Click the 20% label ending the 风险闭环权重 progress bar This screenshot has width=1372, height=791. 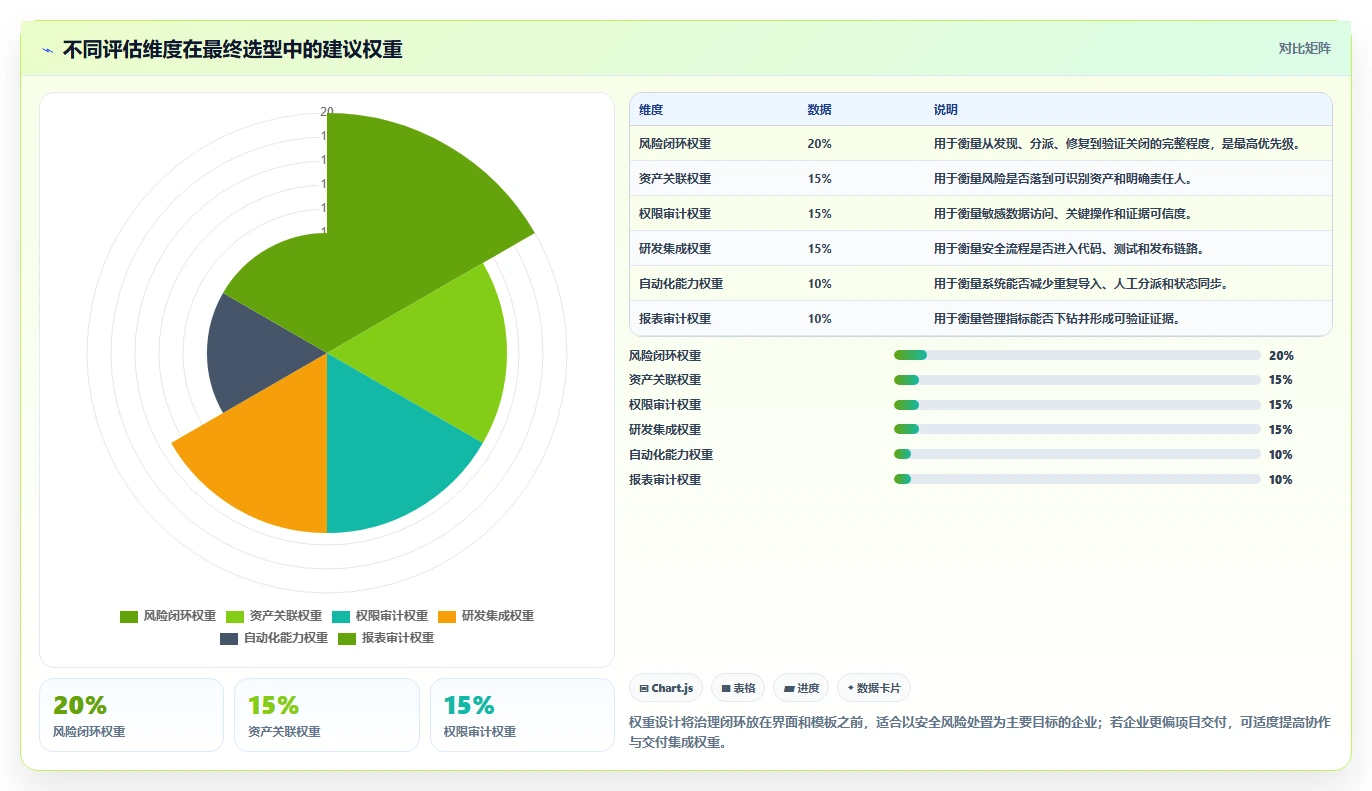click(x=1281, y=355)
